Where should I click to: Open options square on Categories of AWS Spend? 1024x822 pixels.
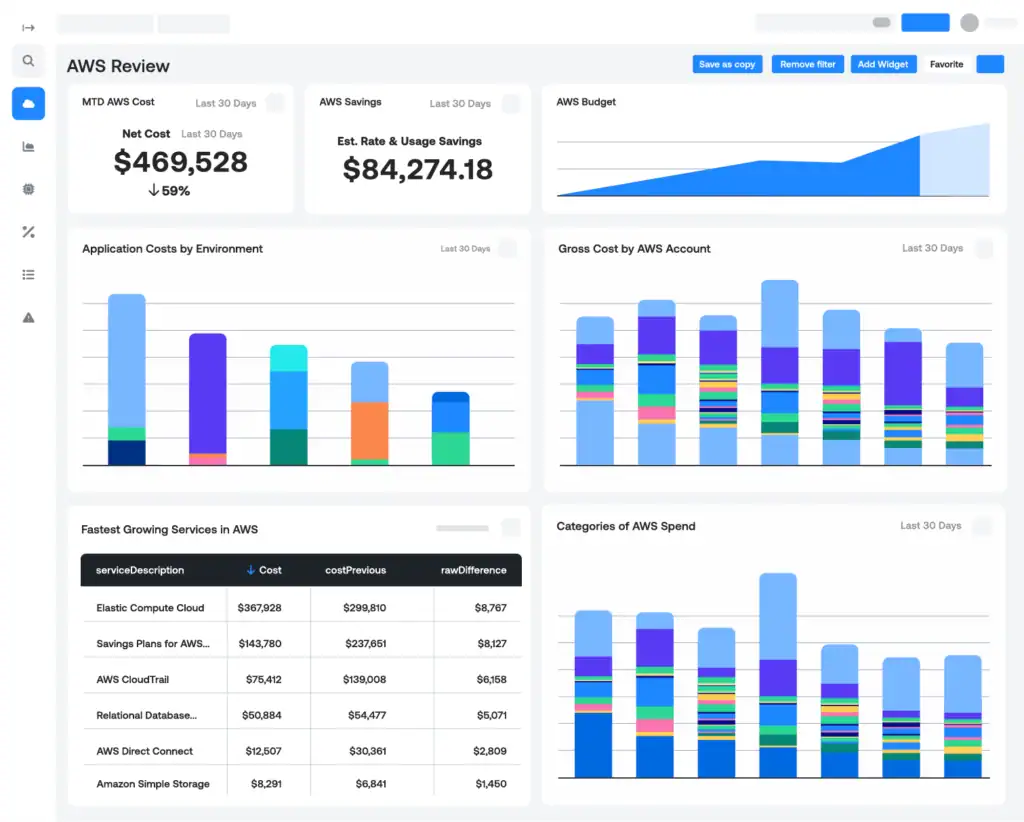[x=982, y=526]
